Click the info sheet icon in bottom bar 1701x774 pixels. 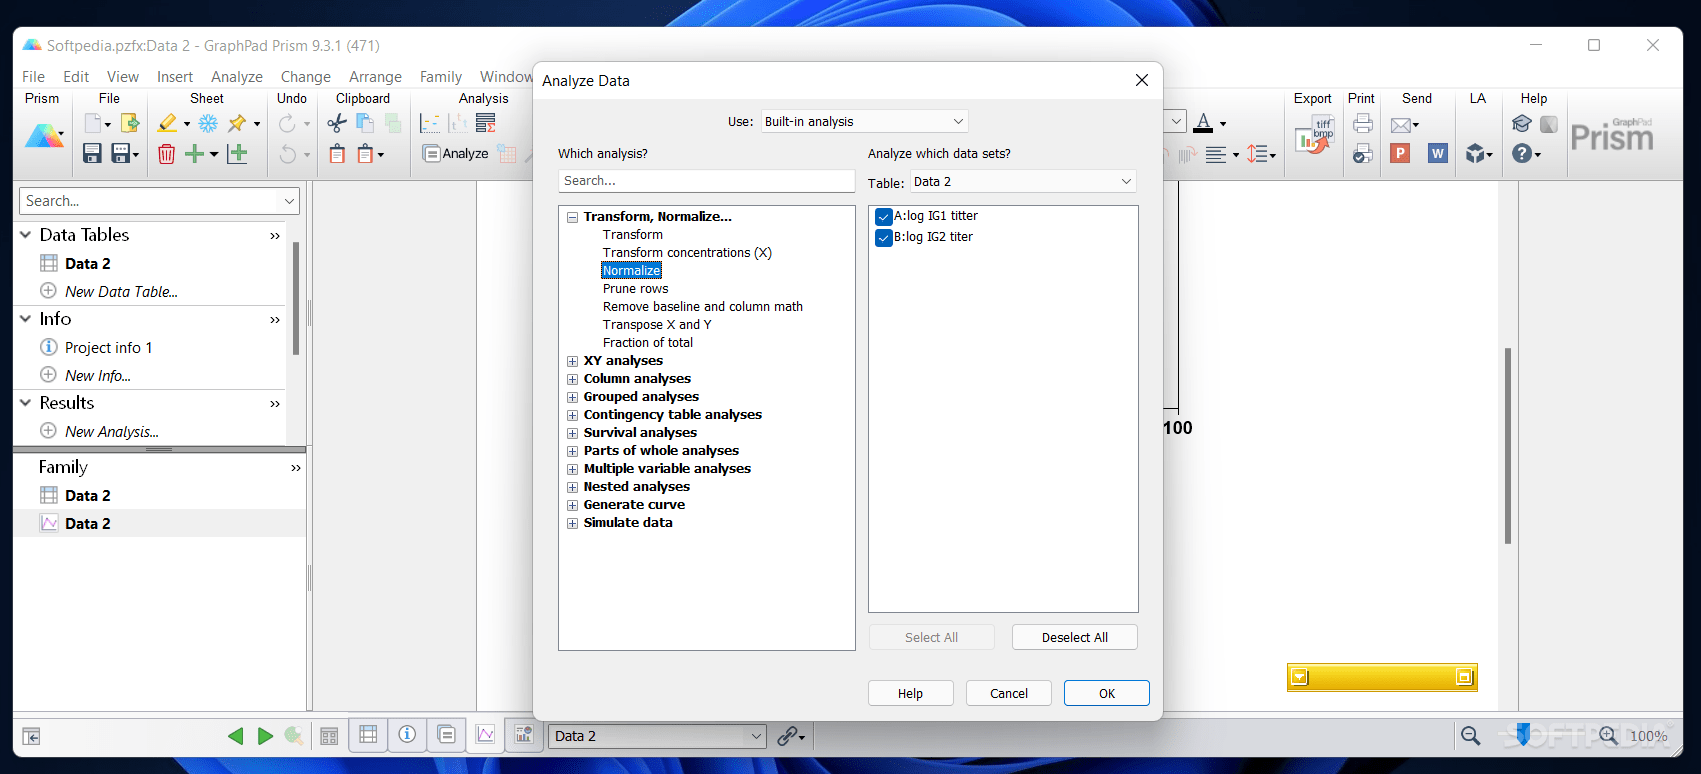[407, 735]
